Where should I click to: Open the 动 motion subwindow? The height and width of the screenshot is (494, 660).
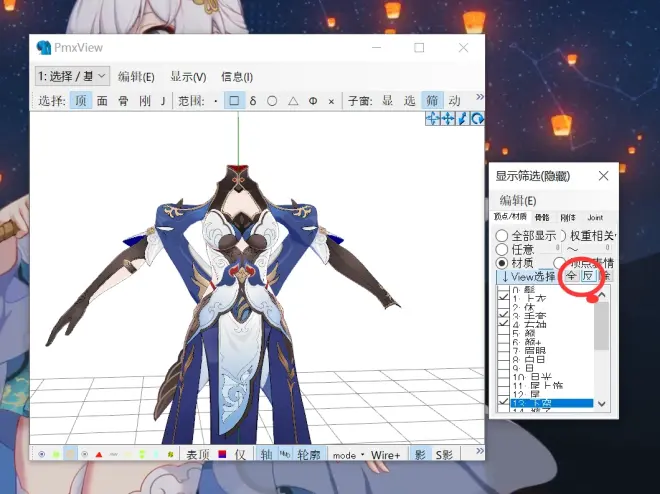coord(454,101)
